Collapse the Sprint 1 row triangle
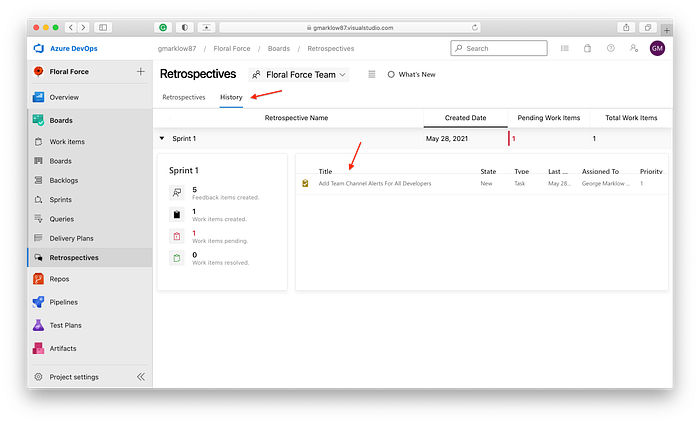Image resolution: width=700 pixels, height=424 pixels. 162,138
